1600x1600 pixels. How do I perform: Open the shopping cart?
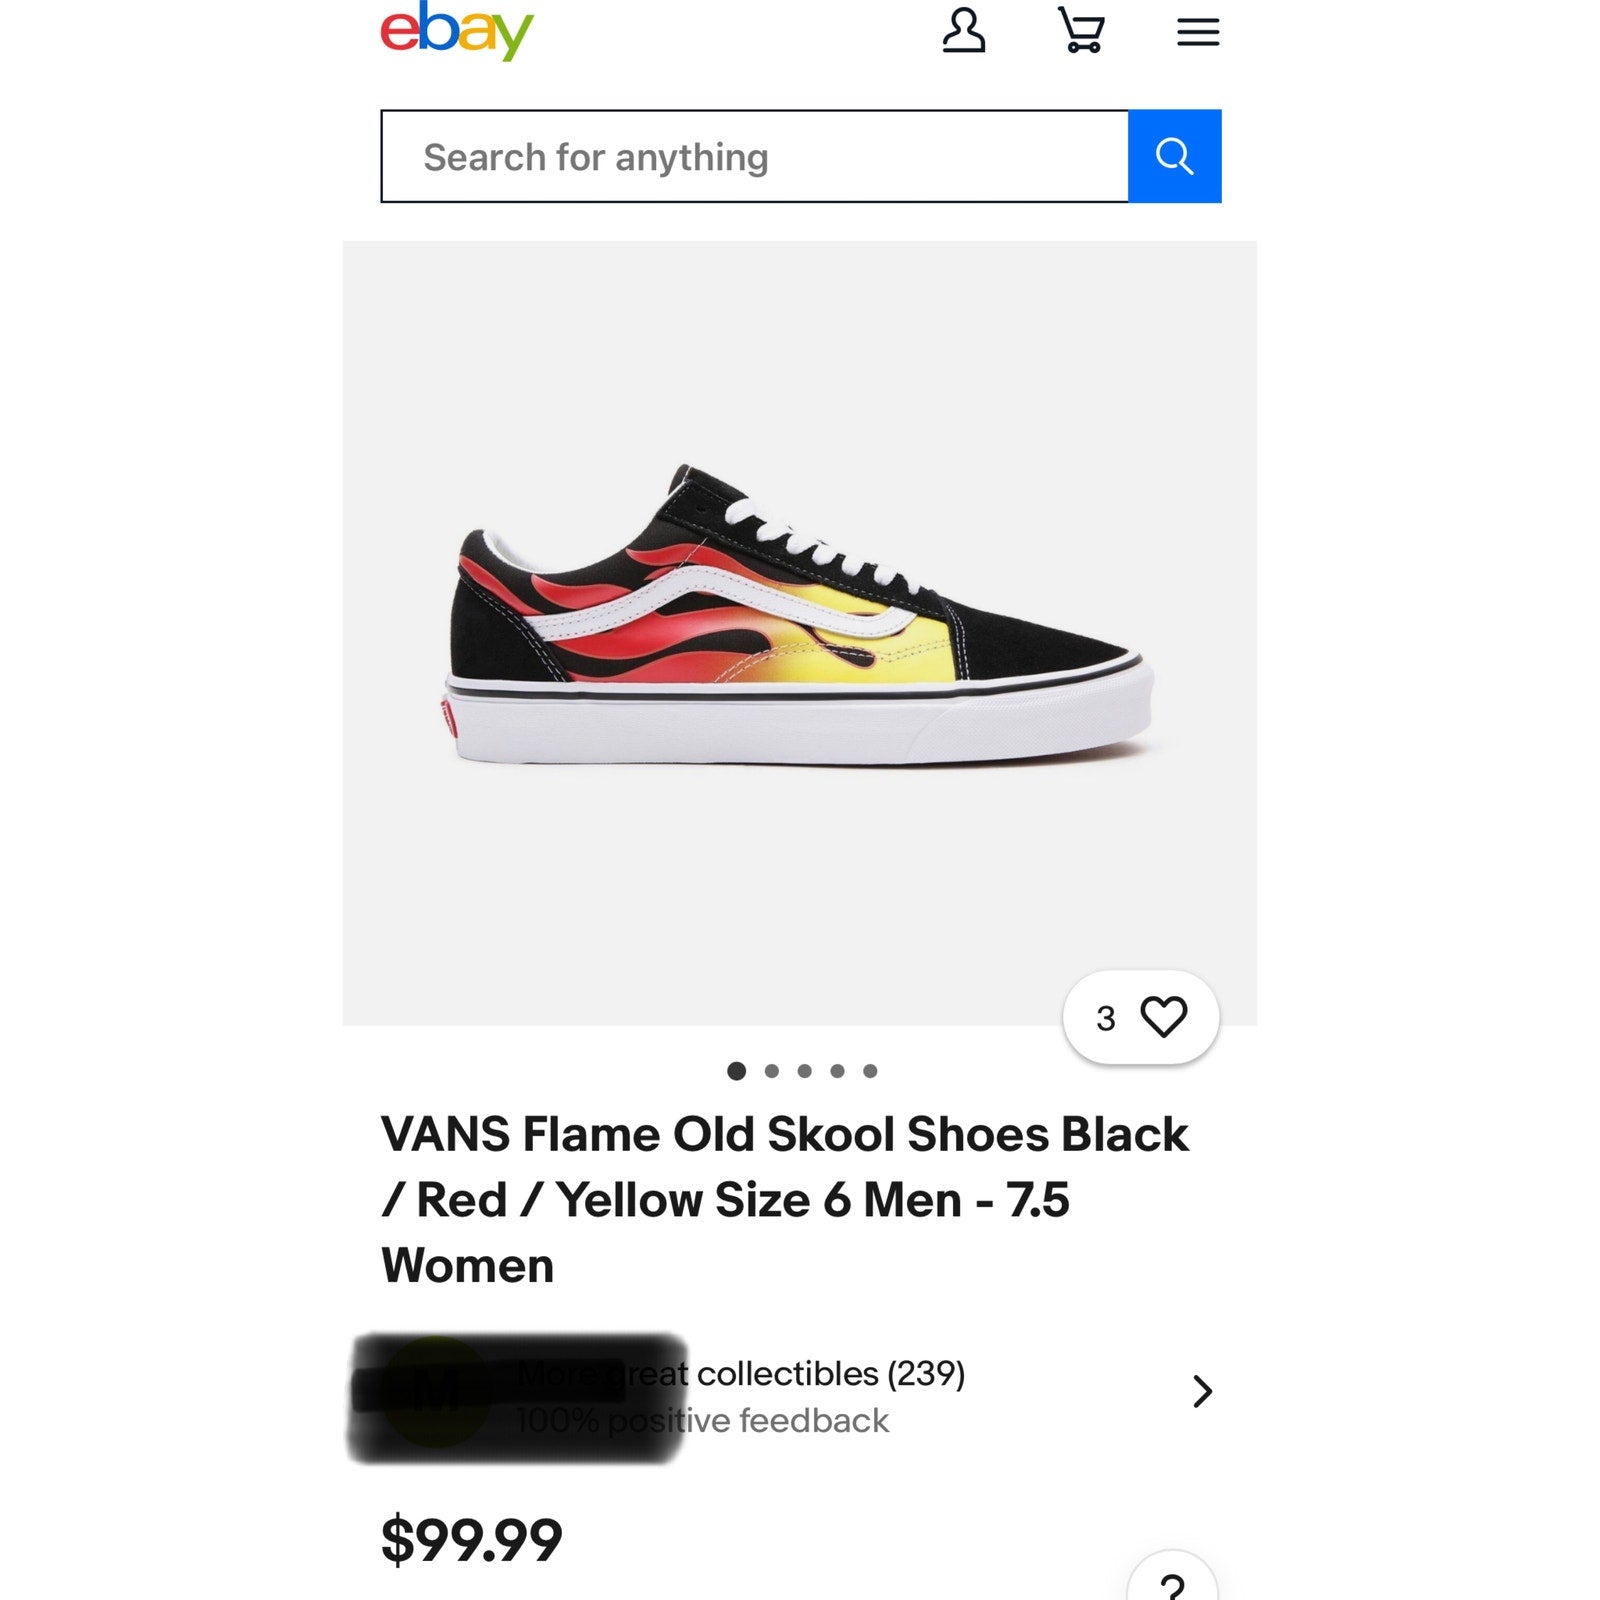[x=1081, y=31]
